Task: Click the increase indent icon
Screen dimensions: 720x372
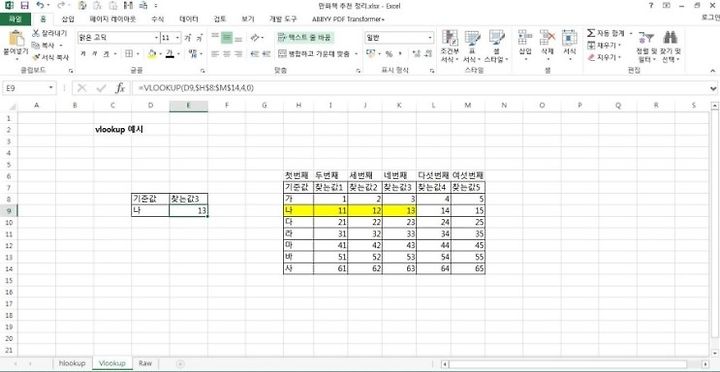Action: click(266, 54)
